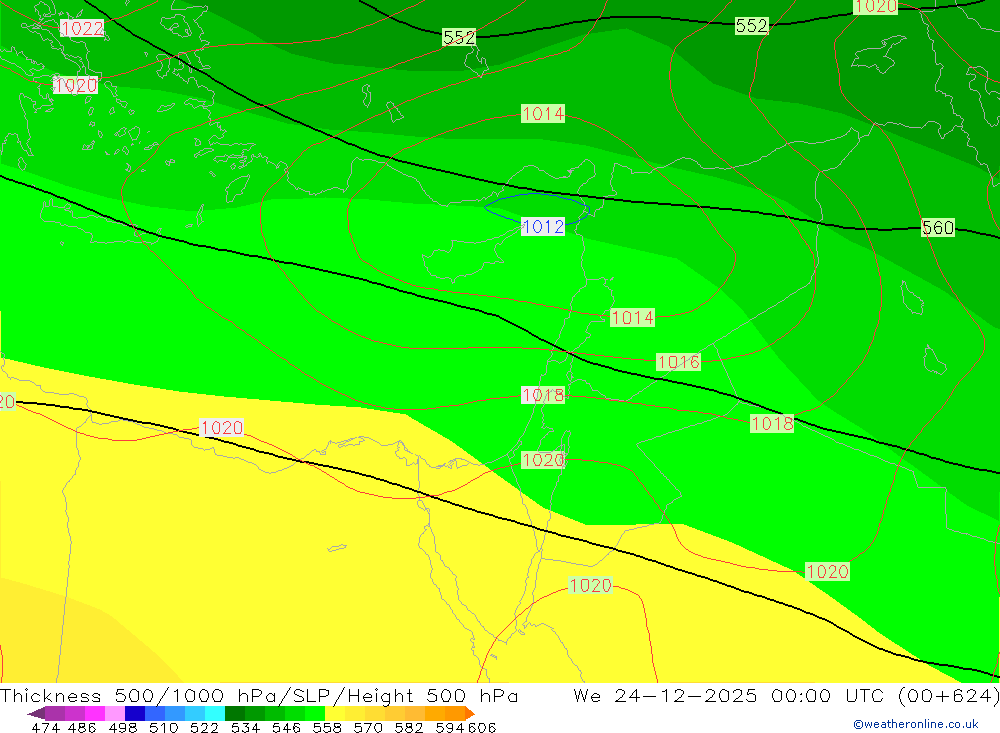Click the purple left arrow of legend

(36, 713)
